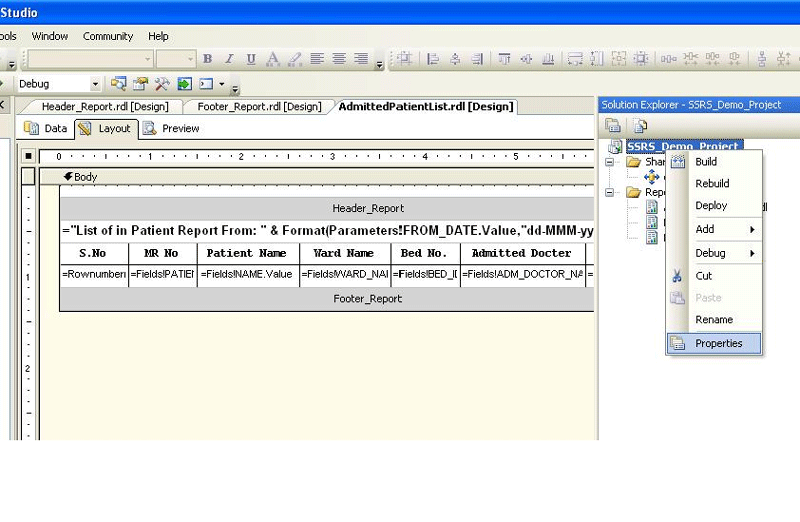Open the Help menu
This screenshot has width=800, height=522.
[158, 36]
